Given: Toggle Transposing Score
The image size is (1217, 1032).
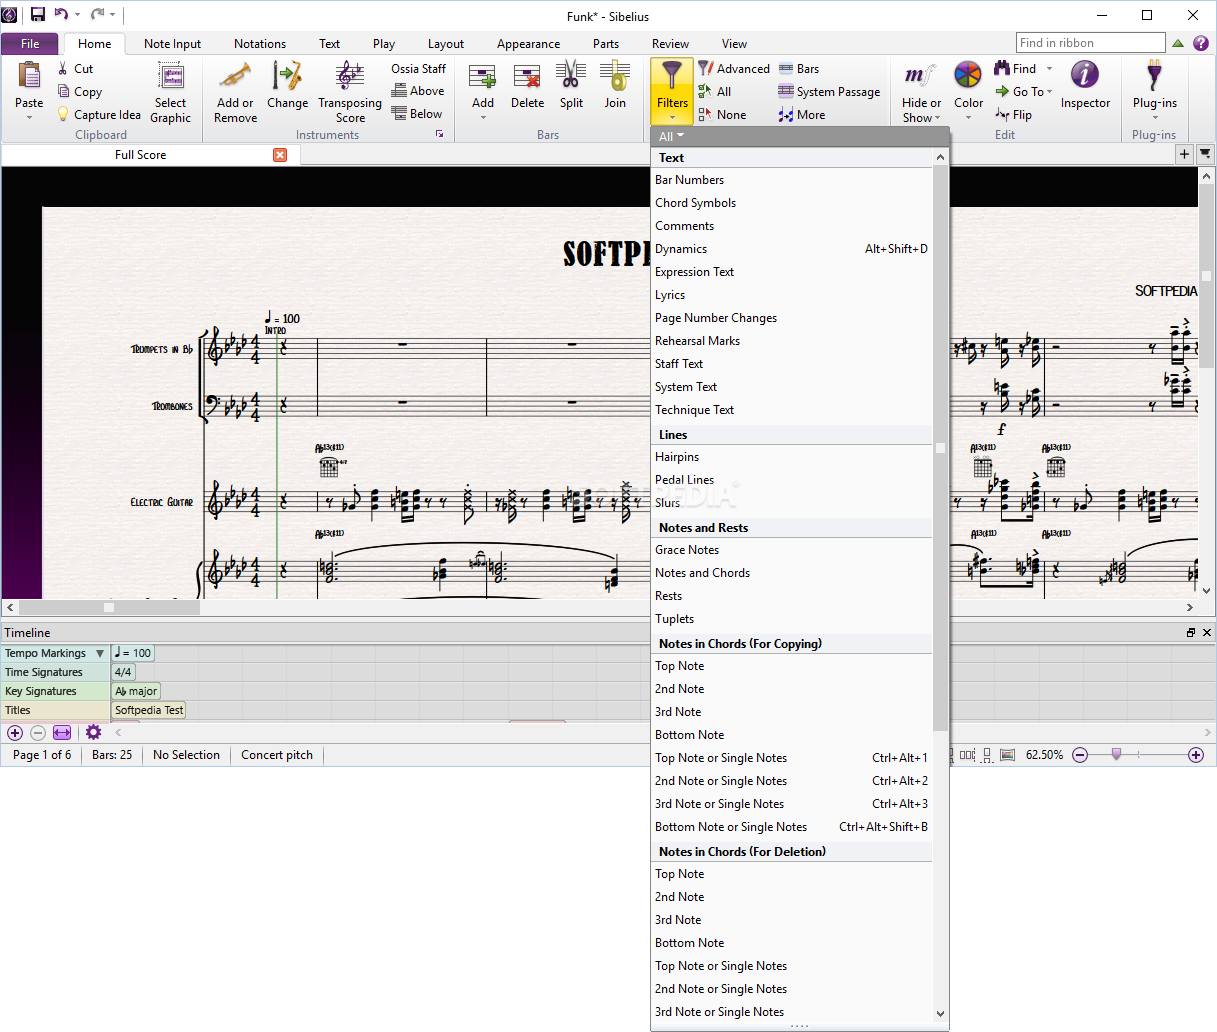Looking at the screenshot, I should pyautogui.click(x=350, y=92).
